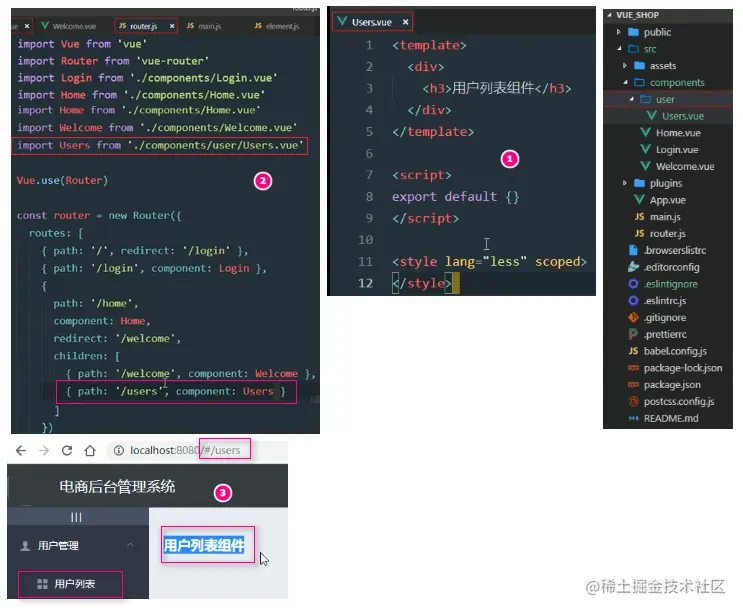
Task: Click the 用户列表 grid icon
Action: point(42,584)
